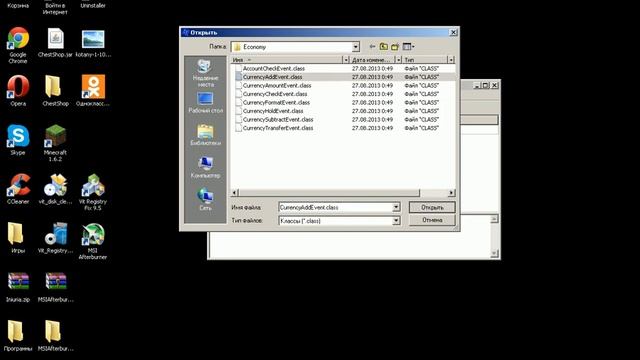
Task: Select the vit_disk_cle desktop icon
Action: (x=55, y=189)
